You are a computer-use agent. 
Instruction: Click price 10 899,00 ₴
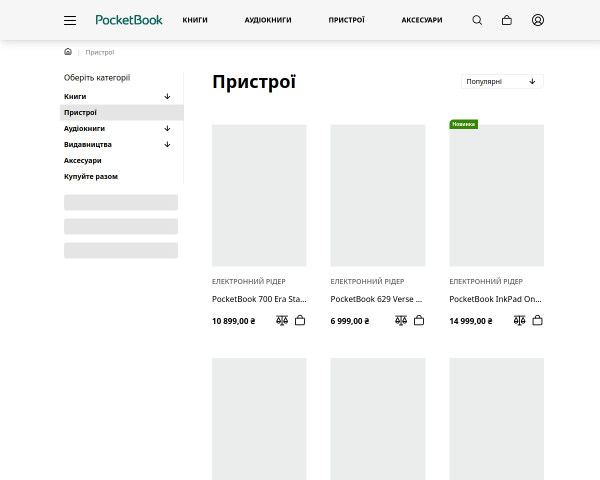pos(233,321)
